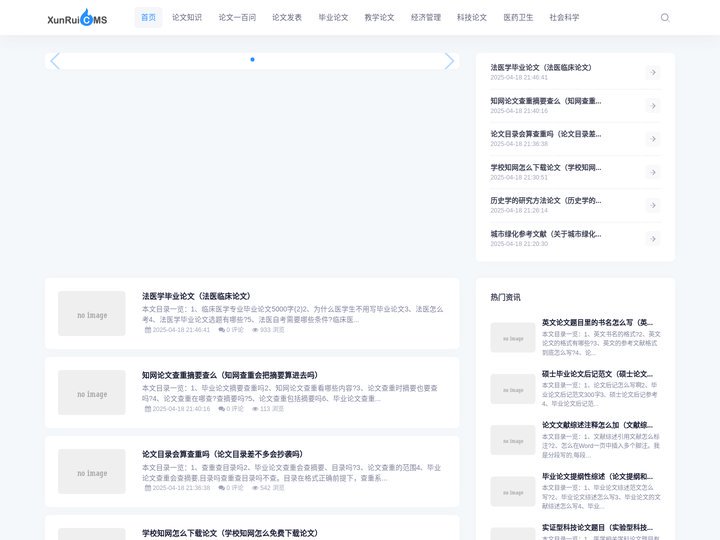Click no image thumbnail of 论文目录会算查重吗 article
This screenshot has height=540, width=720.
(x=92, y=471)
